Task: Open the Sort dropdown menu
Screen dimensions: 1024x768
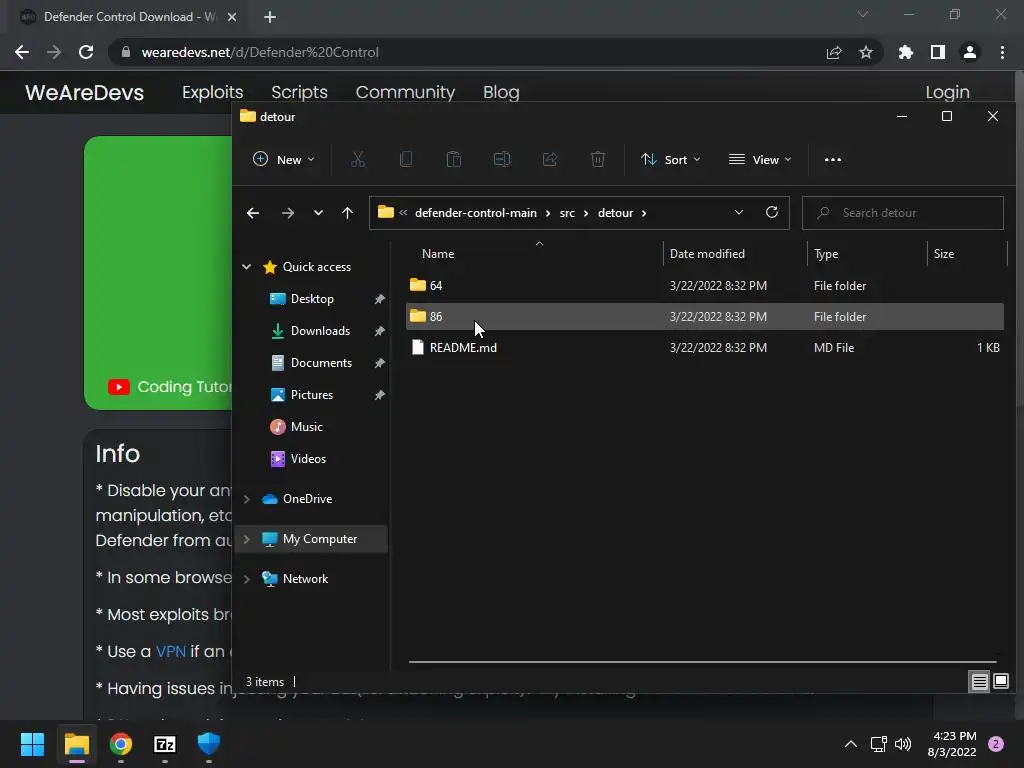Action: [x=671, y=159]
